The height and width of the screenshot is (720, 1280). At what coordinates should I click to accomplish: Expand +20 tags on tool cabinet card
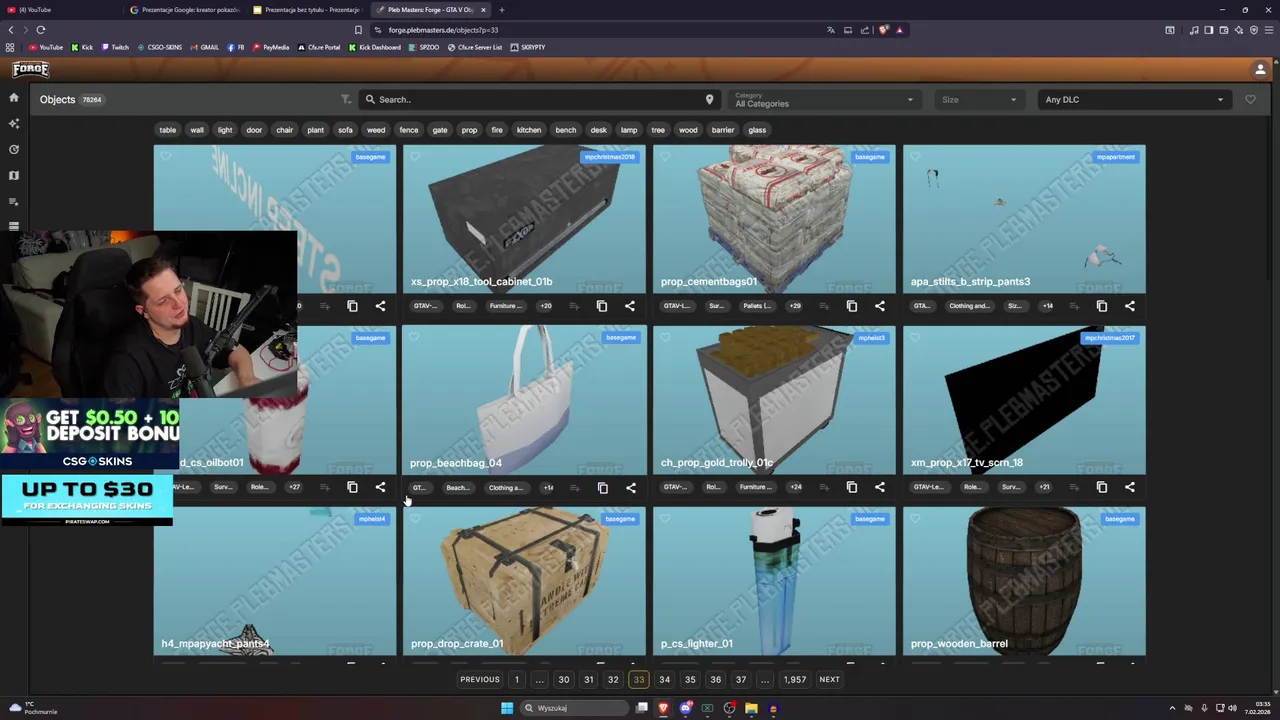pyautogui.click(x=545, y=306)
